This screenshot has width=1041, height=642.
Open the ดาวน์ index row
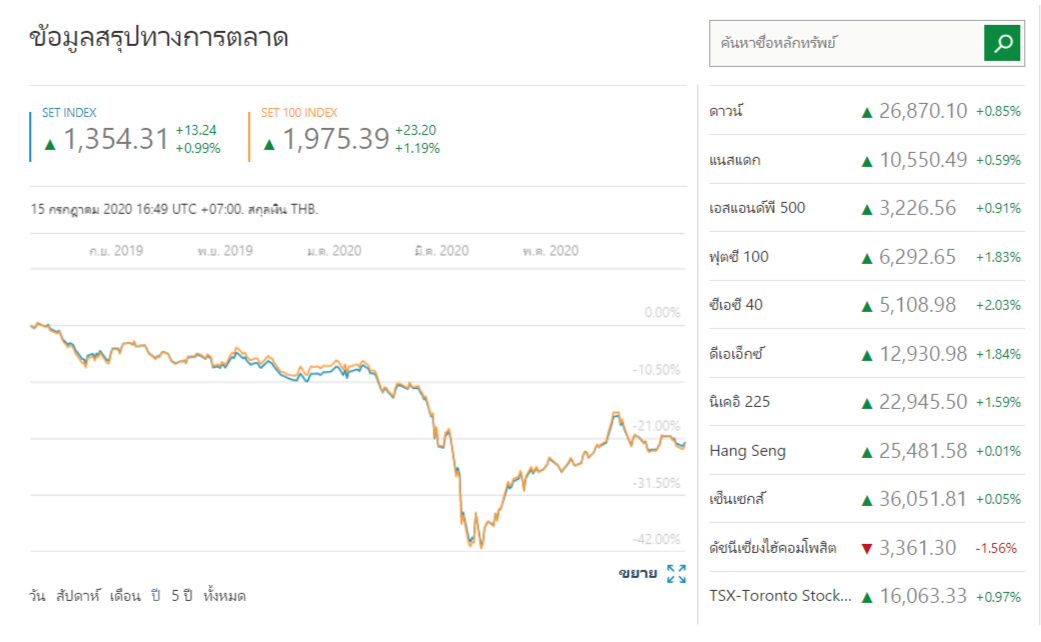pos(726,111)
